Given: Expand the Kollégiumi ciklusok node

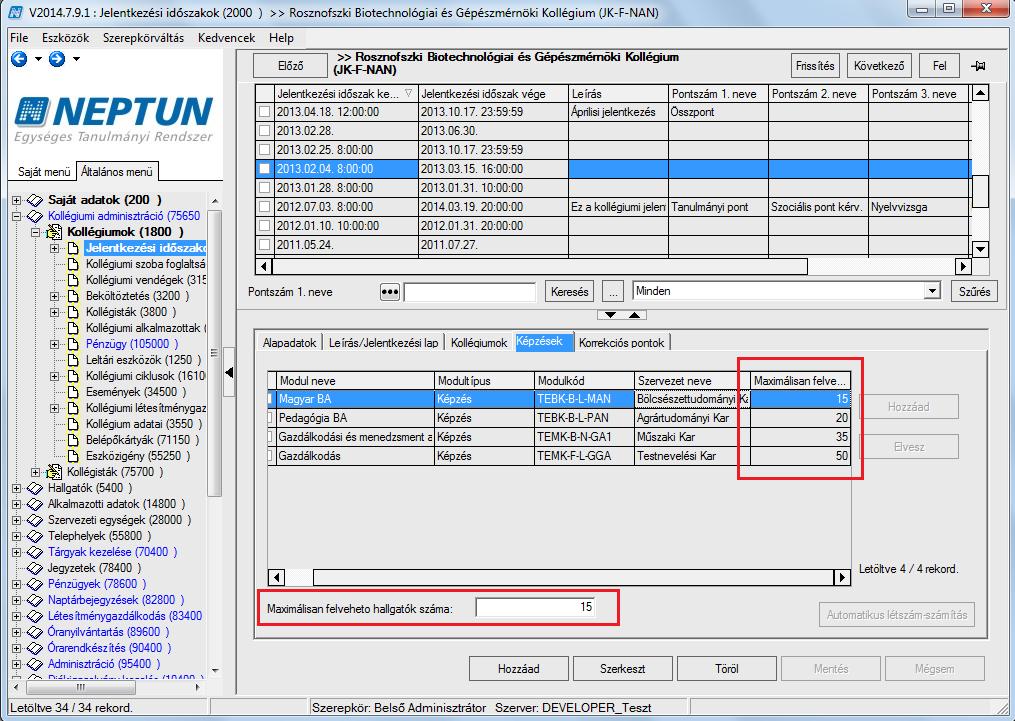Looking at the screenshot, I should click(x=55, y=376).
